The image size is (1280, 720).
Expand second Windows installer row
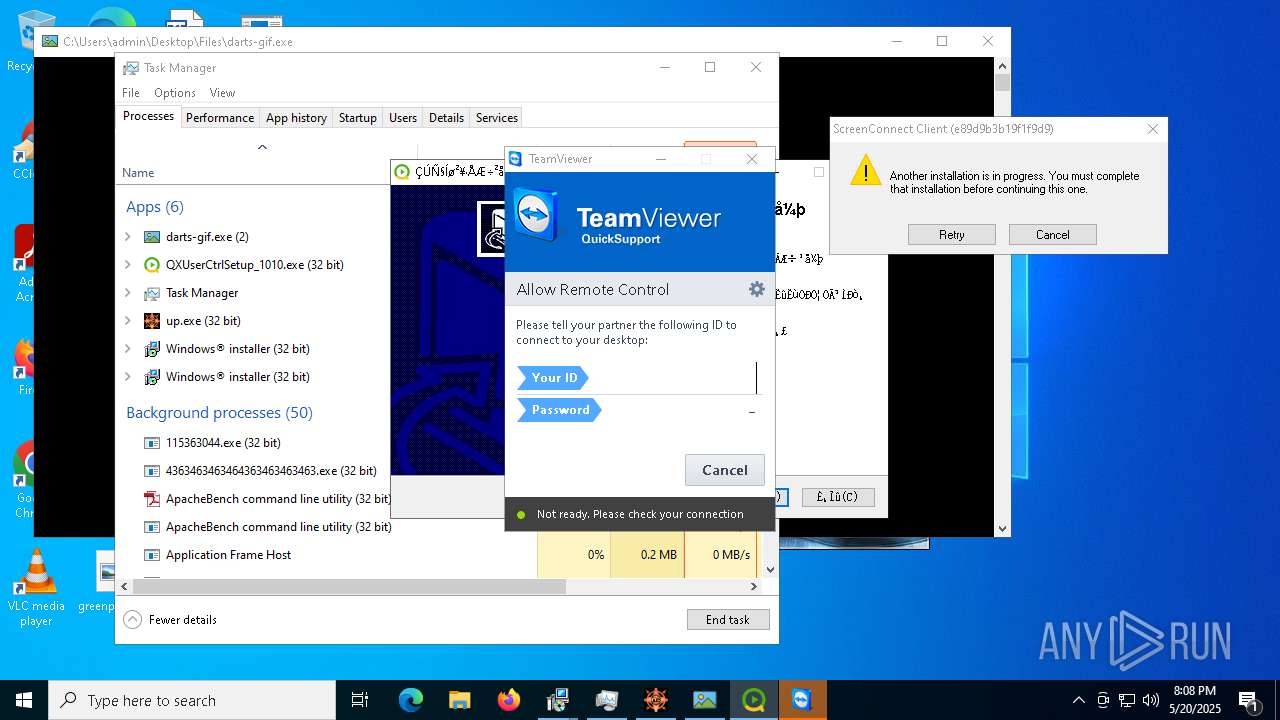pyautogui.click(x=128, y=377)
